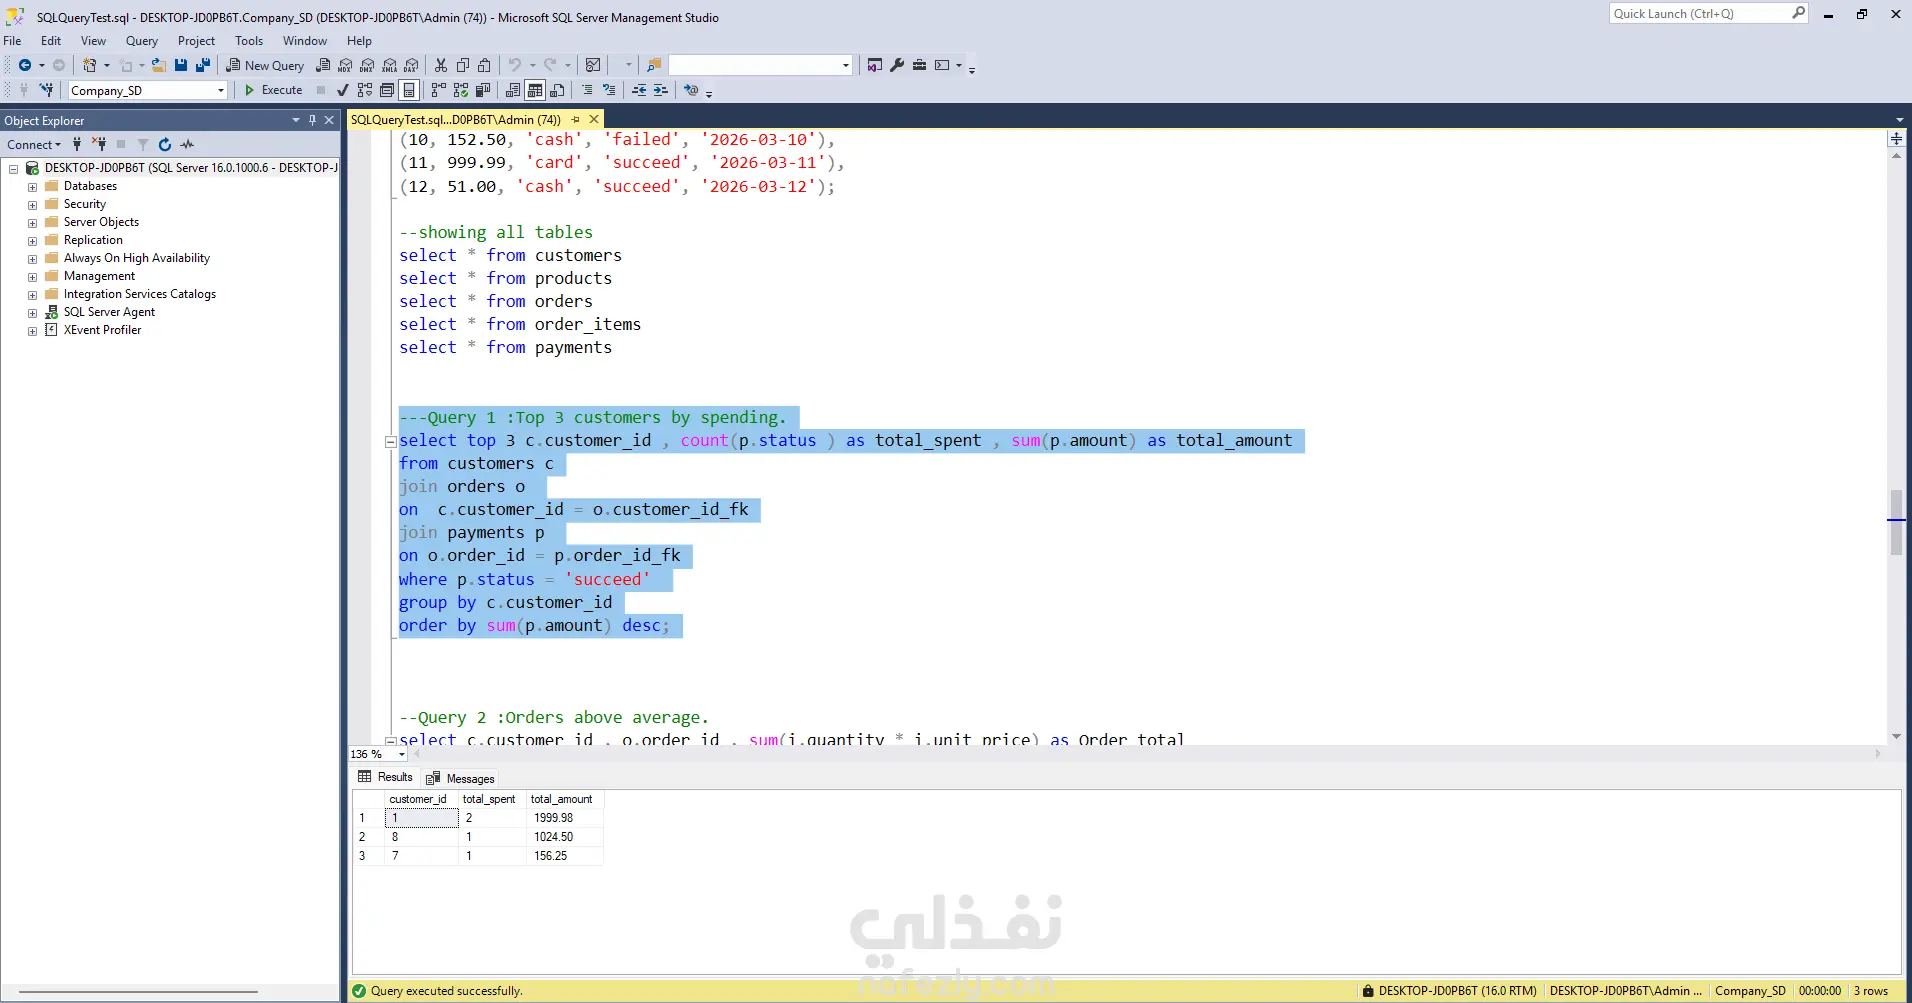Click the Save All icon

click(x=203, y=65)
